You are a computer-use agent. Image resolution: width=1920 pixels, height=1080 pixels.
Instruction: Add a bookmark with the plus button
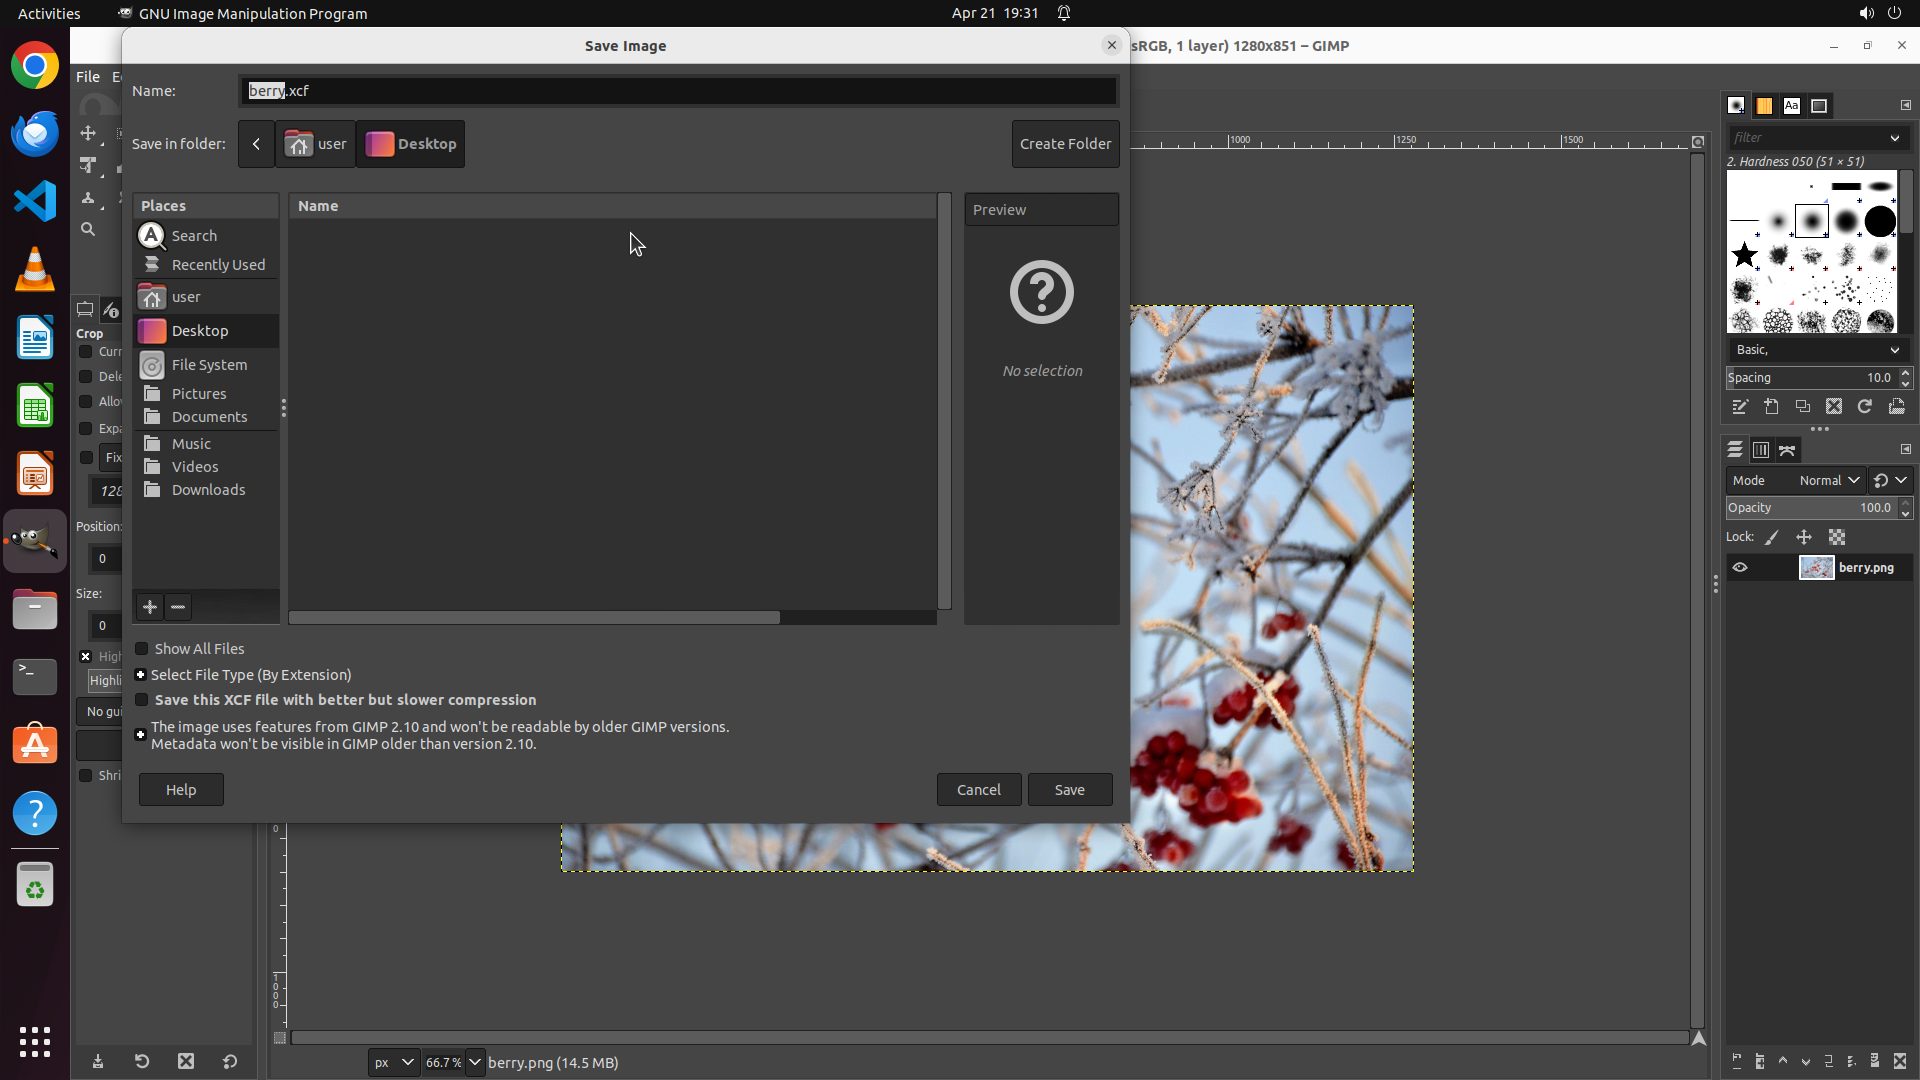[150, 607]
